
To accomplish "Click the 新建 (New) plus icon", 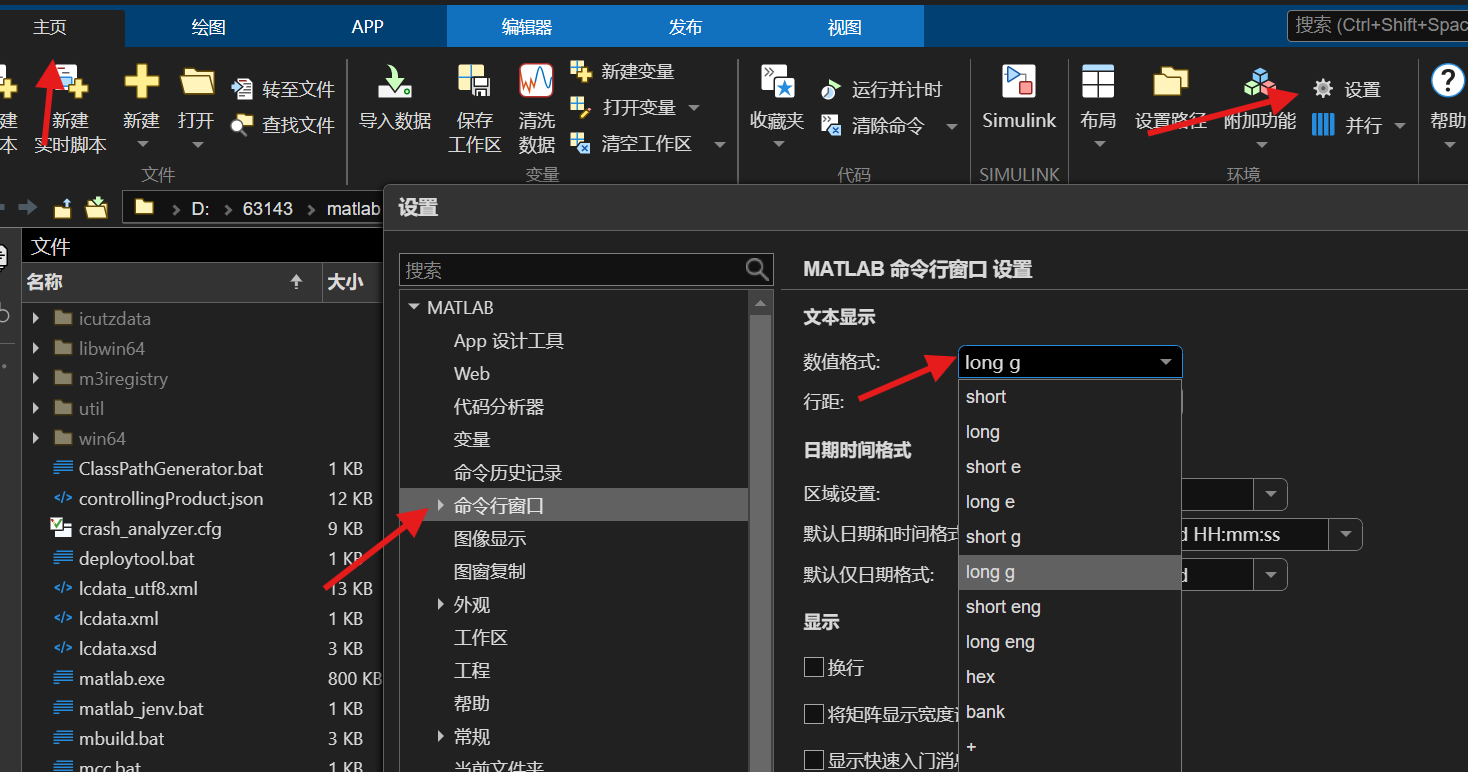I will click(x=141, y=81).
